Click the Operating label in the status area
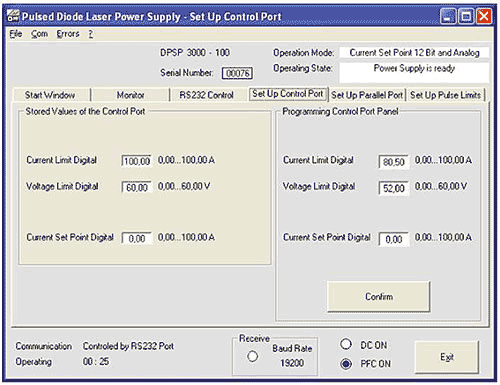500x385 pixels. pyautogui.click(x=34, y=362)
